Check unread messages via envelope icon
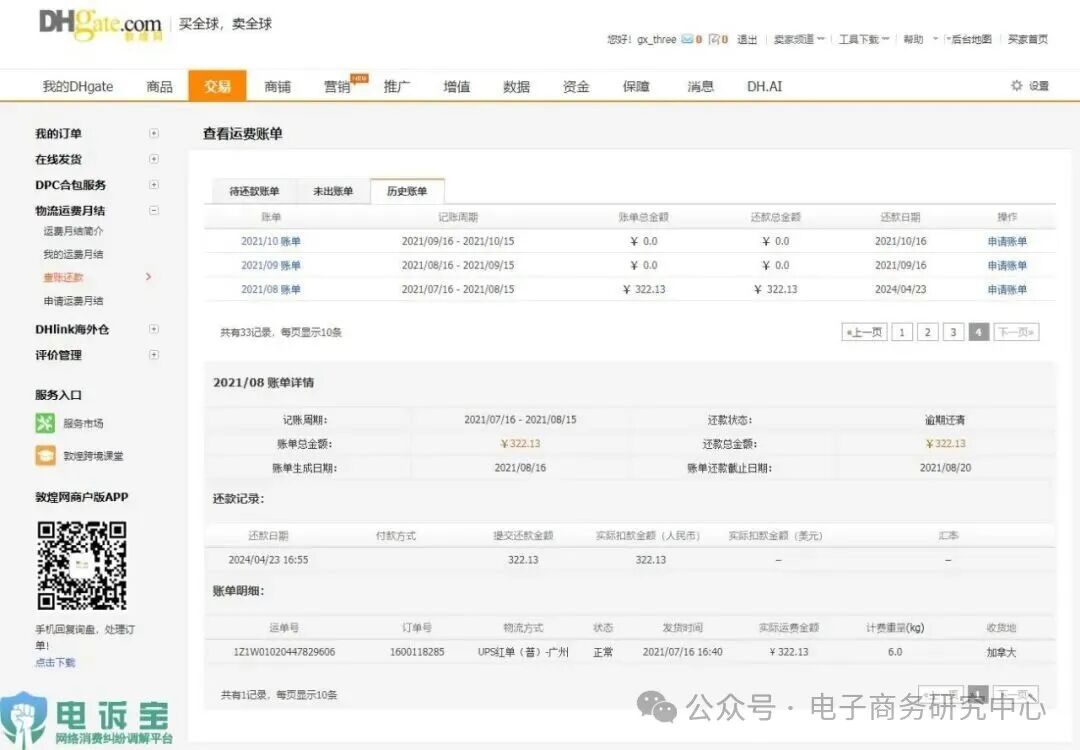The height and width of the screenshot is (750, 1080). 686,38
